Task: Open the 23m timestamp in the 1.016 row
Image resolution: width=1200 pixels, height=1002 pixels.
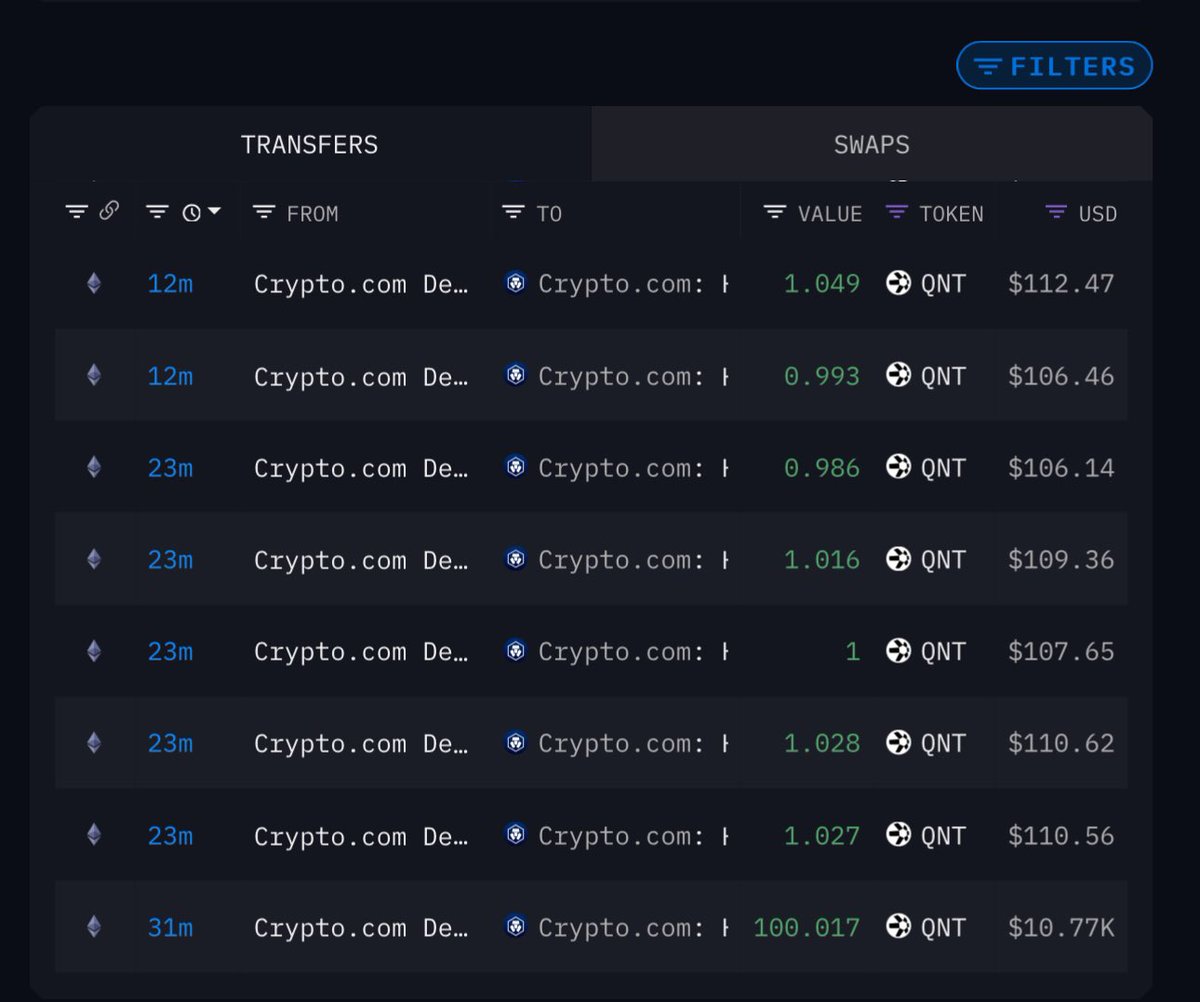Action: [x=170, y=560]
